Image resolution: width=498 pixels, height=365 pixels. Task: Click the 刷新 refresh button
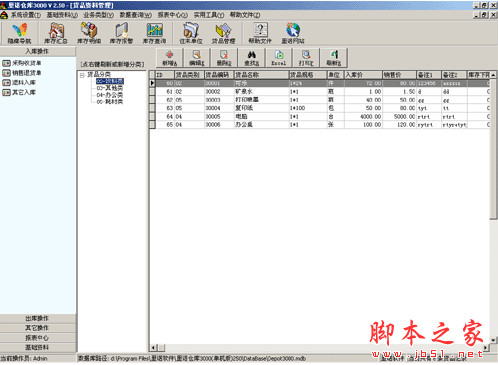click(x=334, y=58)
